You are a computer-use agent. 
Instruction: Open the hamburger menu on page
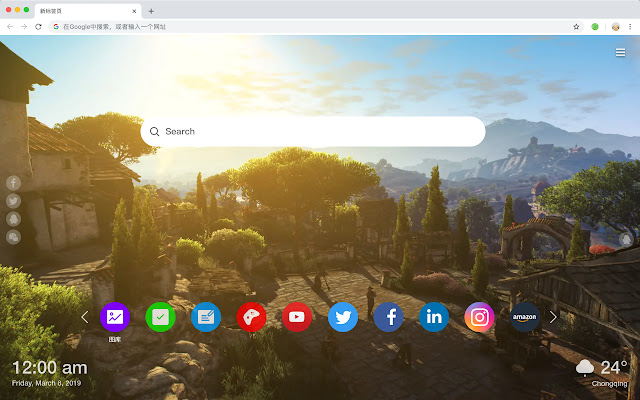[620, 53]
